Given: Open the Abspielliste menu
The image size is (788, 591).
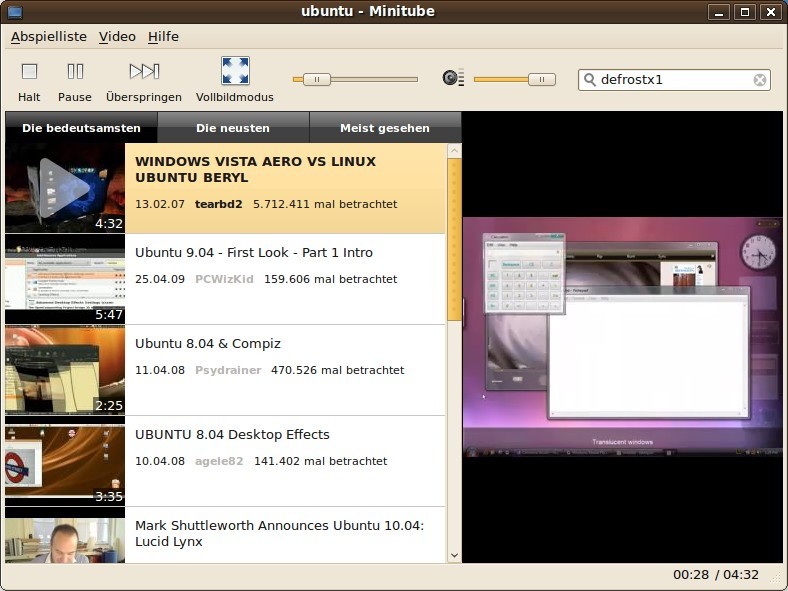Looking at the screenshot, I should pos(49,37).
